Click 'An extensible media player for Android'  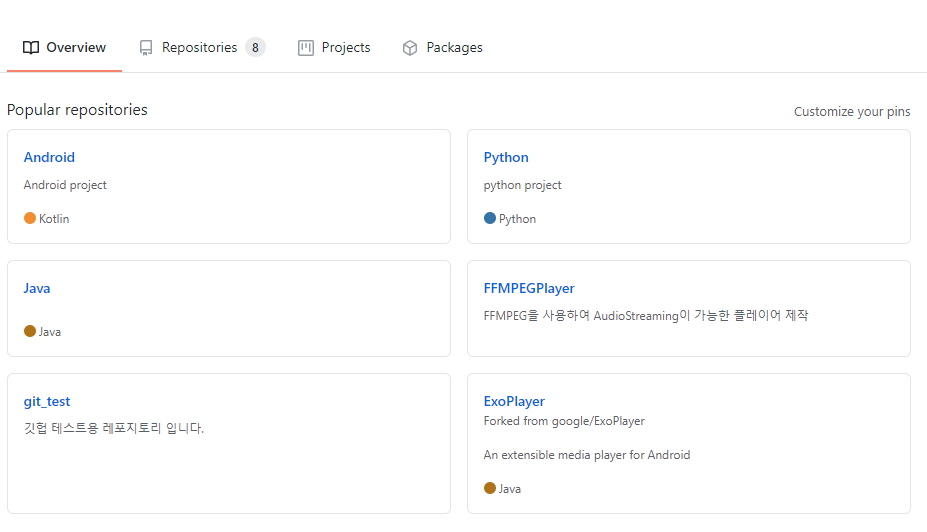pos(586,455)
